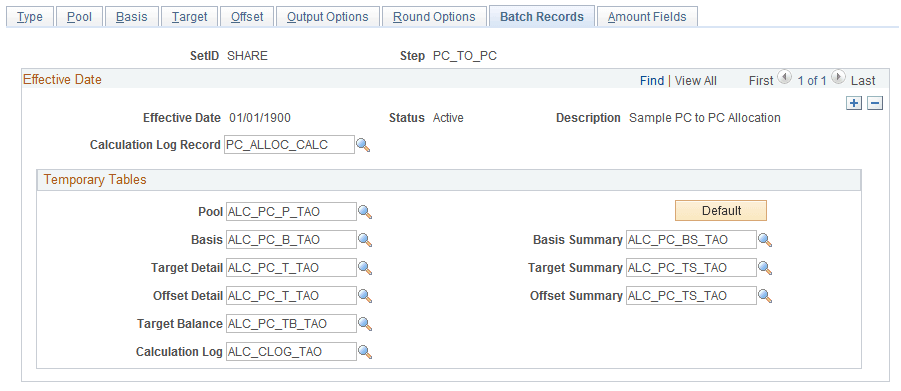This screenshot has height=391, width=901.
Task: Open lookup icon beside Offset Detail
Action: click(365, 296)
